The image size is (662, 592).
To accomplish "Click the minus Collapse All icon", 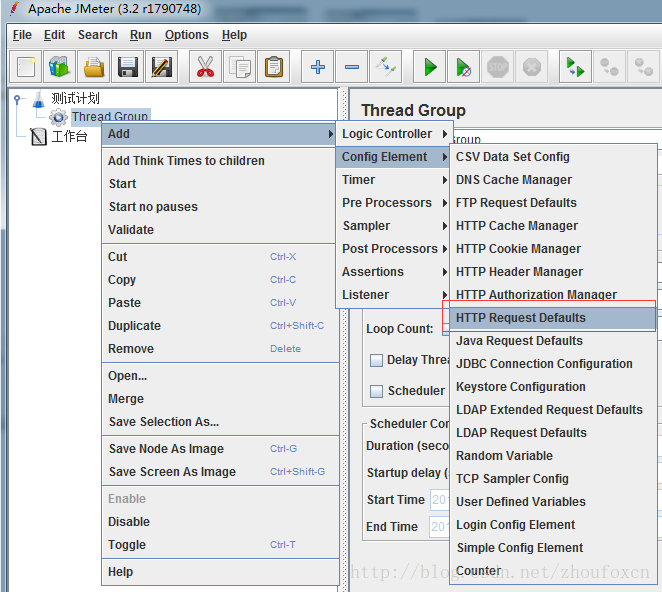I will click(352, 68).
